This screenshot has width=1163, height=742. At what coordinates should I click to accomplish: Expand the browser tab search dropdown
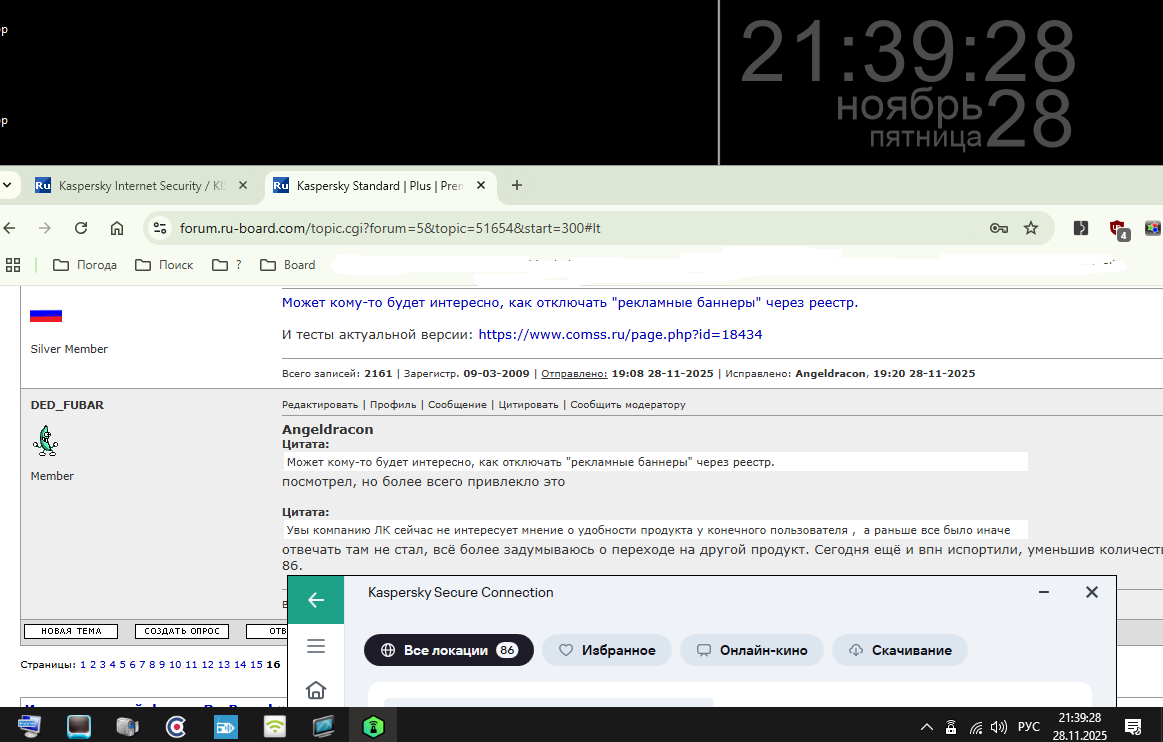(7, 186)
